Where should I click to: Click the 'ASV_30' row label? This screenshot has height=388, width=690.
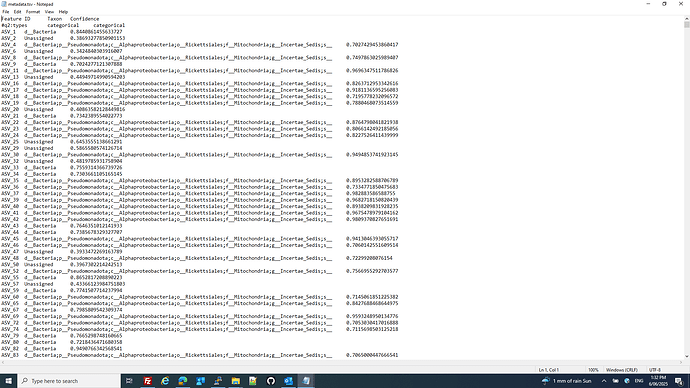[10, 155]
